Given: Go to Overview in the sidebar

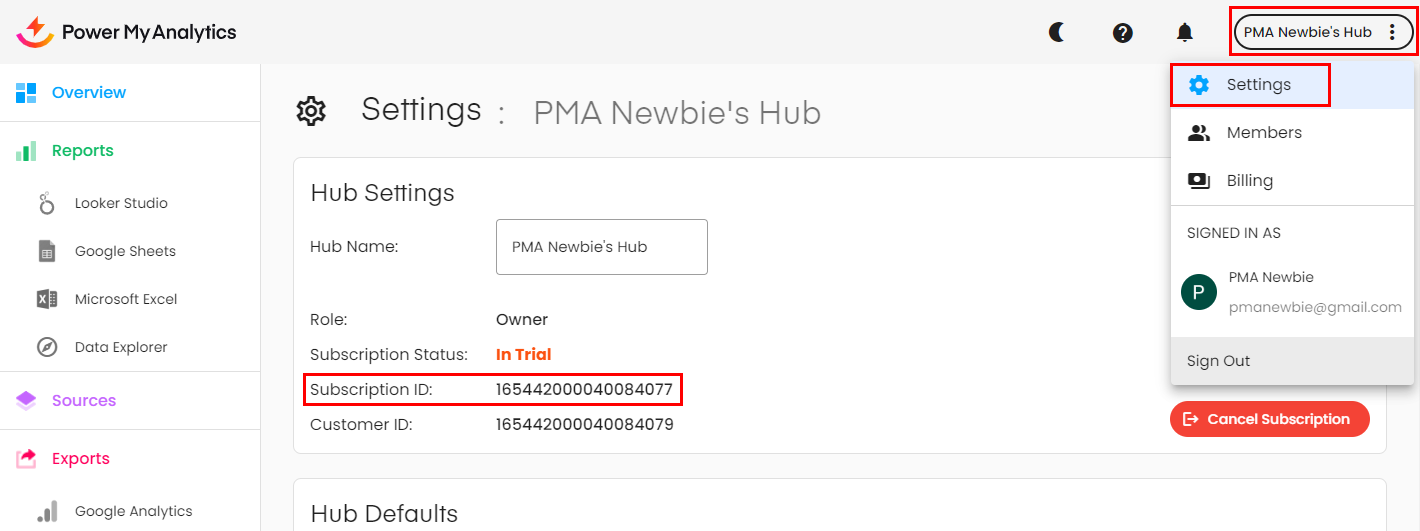Looking at the screenshot, I should pyautogui.click(x=88, y=93).
